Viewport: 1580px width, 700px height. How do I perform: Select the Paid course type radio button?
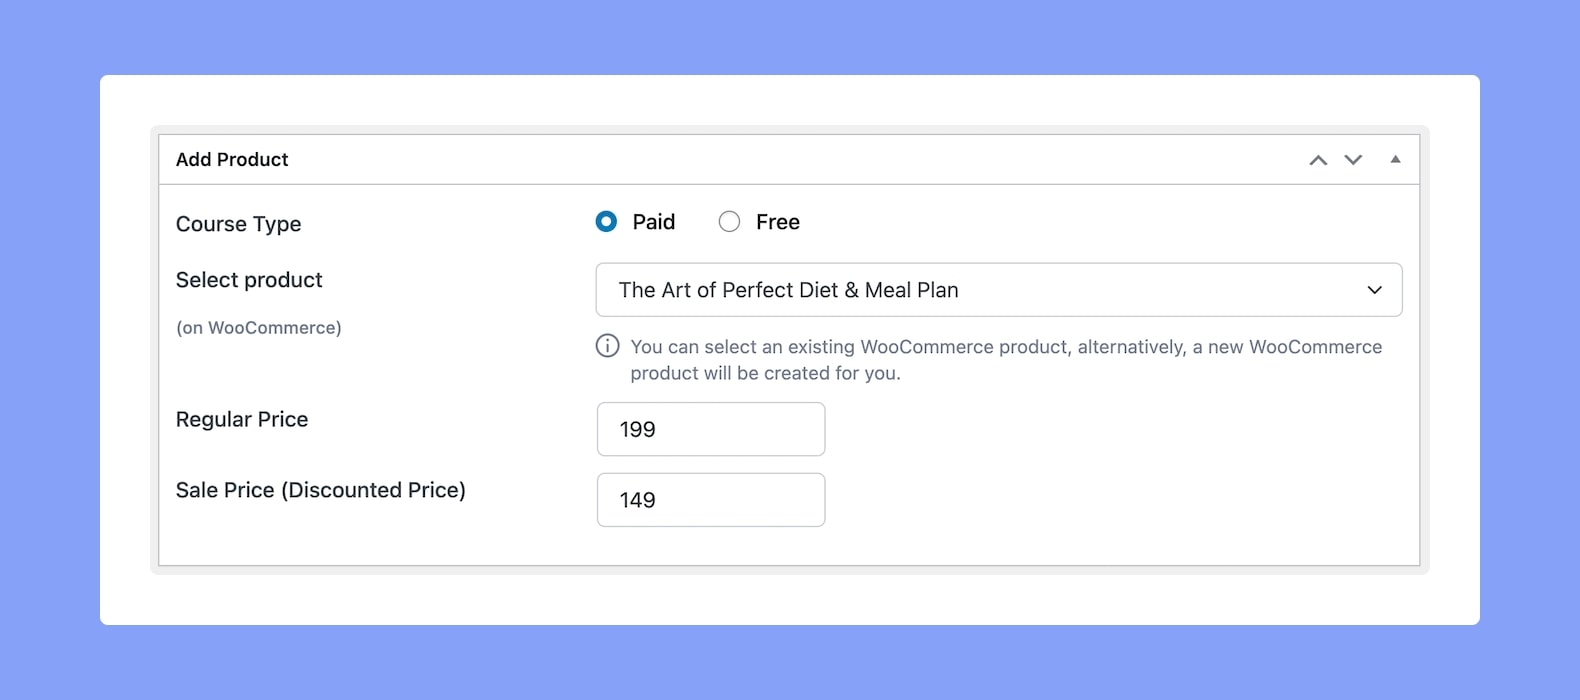[606, 222]
